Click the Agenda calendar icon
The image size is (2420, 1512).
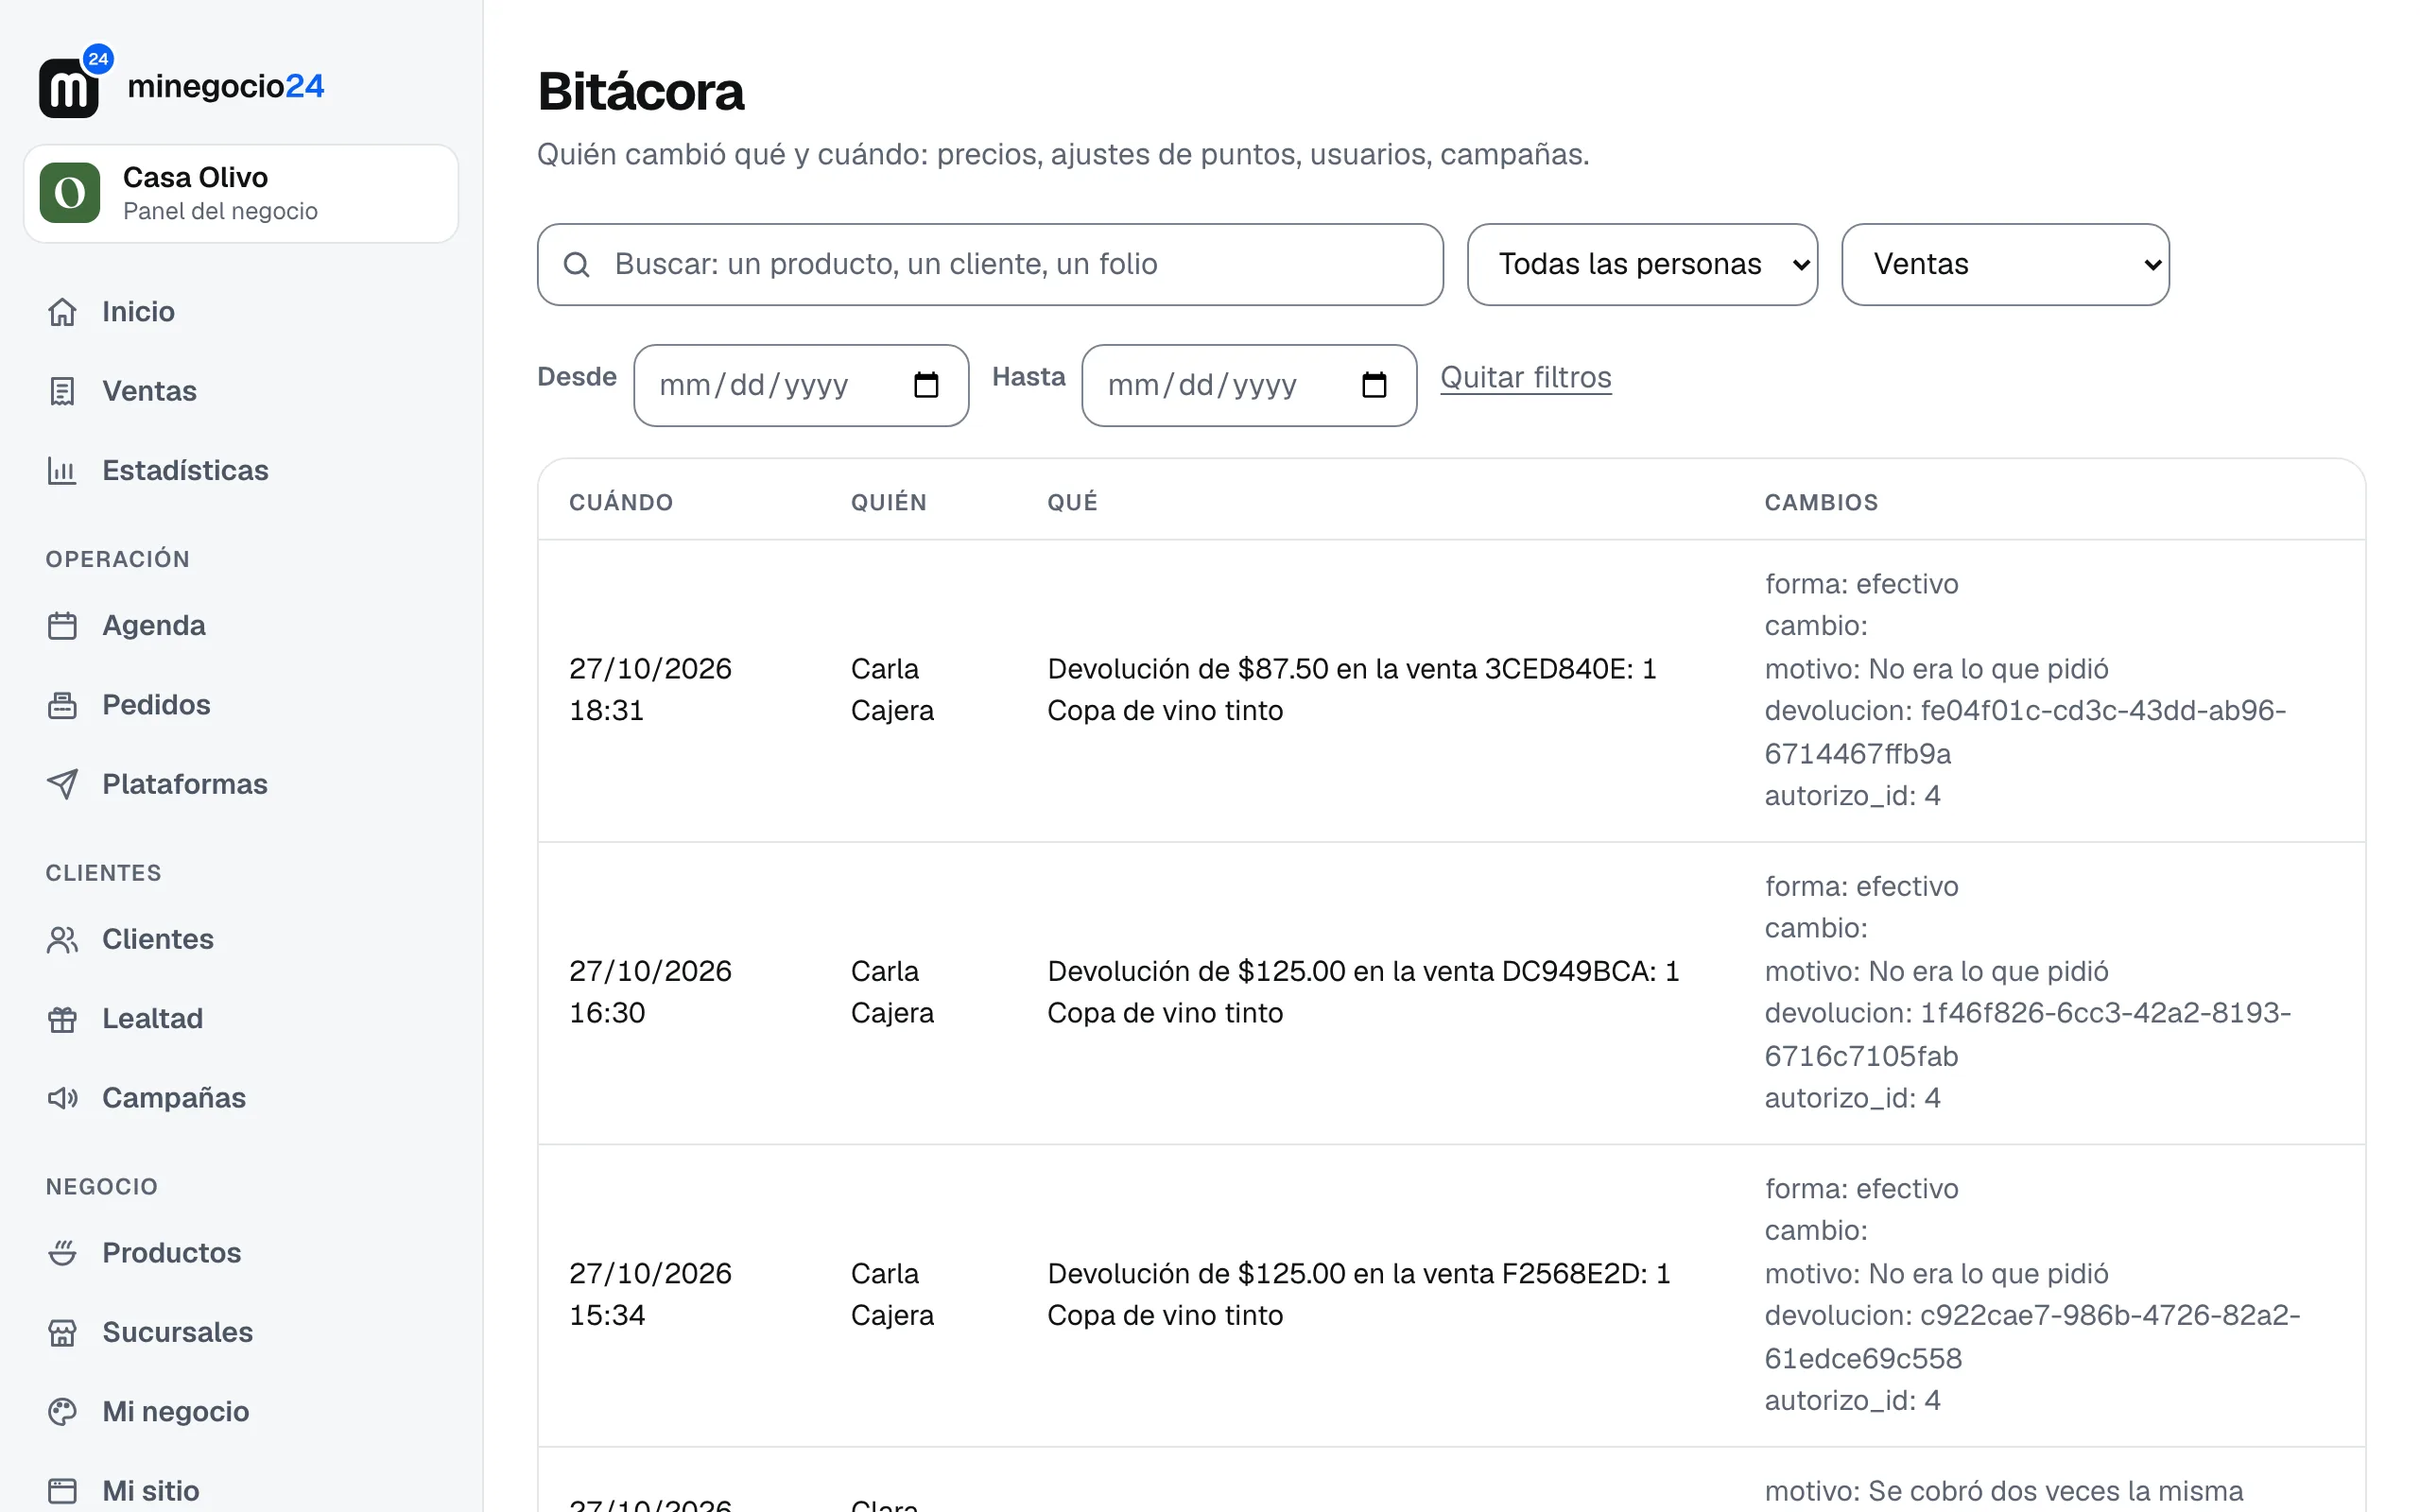tap(62, 626)
